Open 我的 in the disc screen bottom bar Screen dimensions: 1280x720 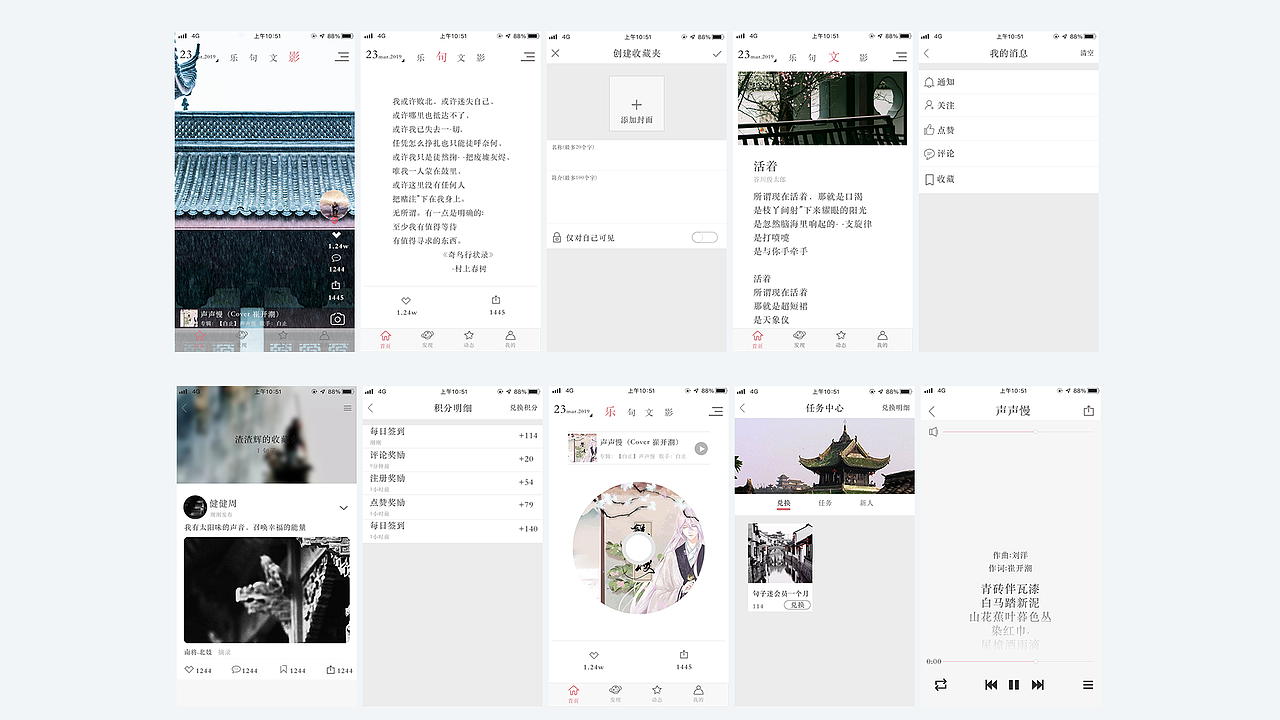point(698,693)
